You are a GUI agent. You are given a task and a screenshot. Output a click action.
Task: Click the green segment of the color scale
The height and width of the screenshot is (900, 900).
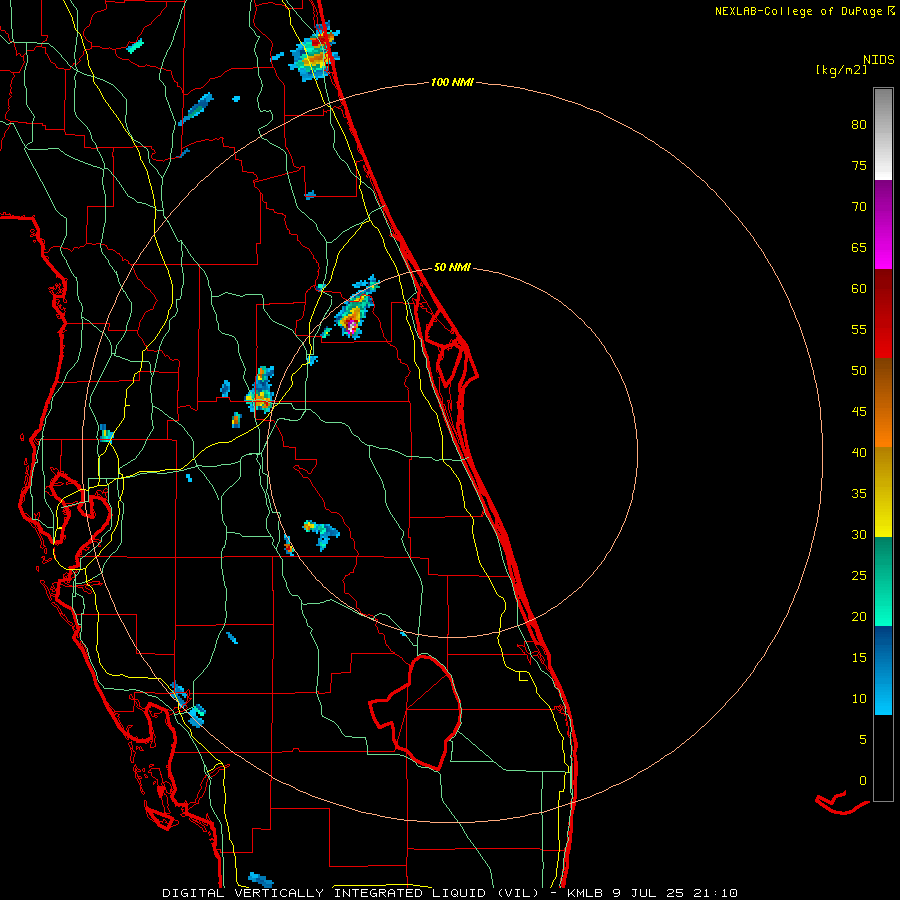coord(883,581)
